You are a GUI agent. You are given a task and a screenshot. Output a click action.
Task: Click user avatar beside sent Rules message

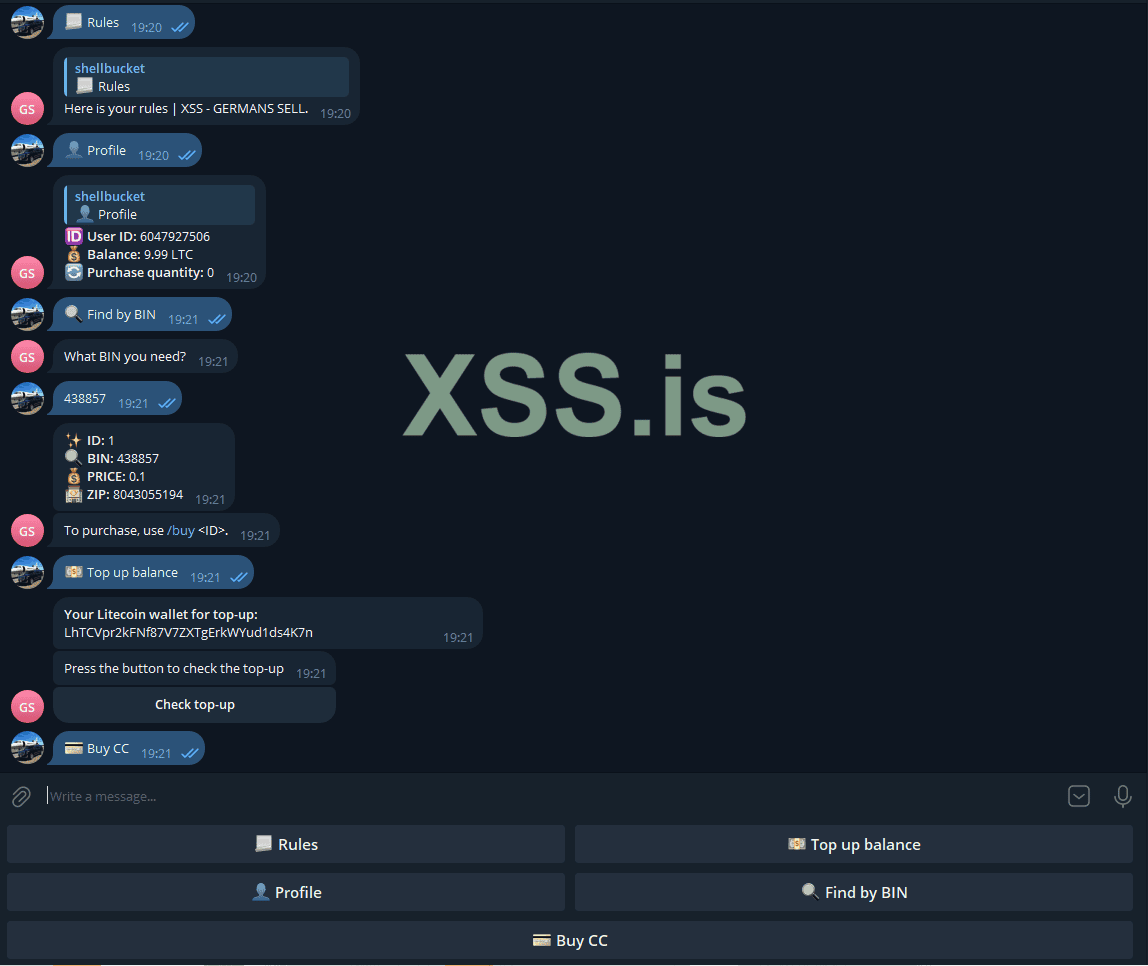click(27, 22)
